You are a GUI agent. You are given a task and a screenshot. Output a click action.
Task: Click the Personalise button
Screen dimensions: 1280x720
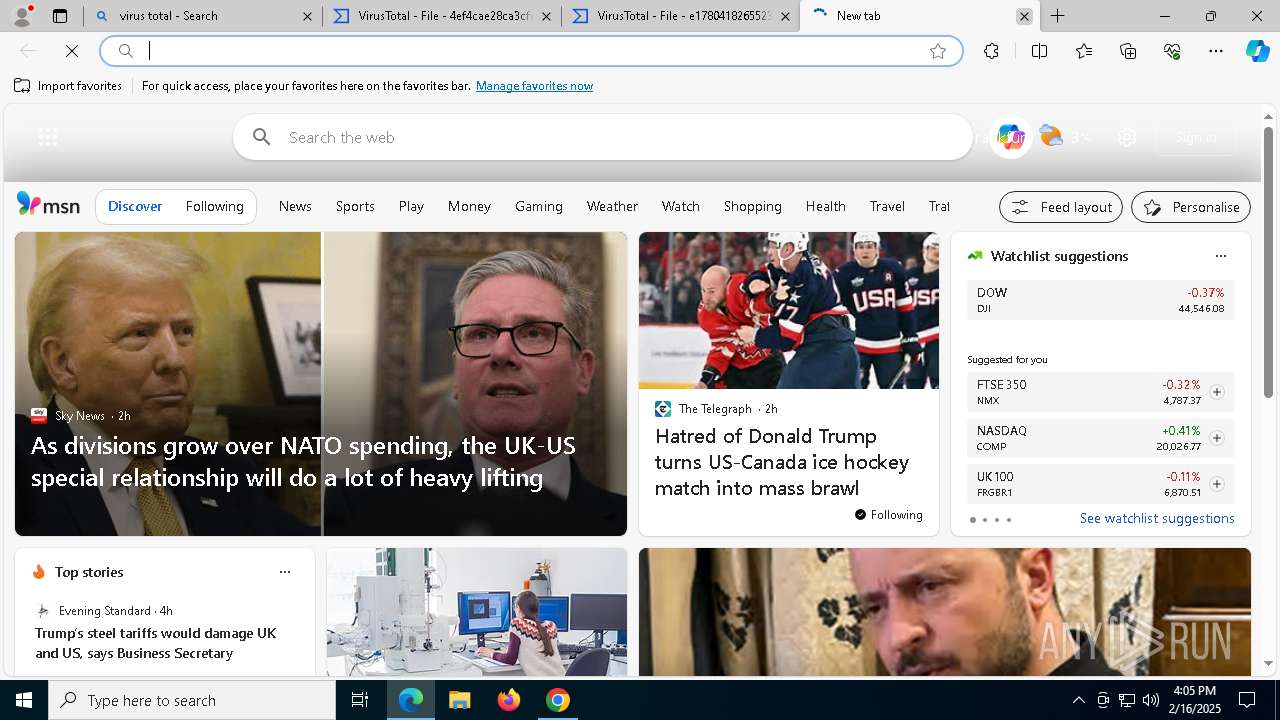pos(1191,207)
